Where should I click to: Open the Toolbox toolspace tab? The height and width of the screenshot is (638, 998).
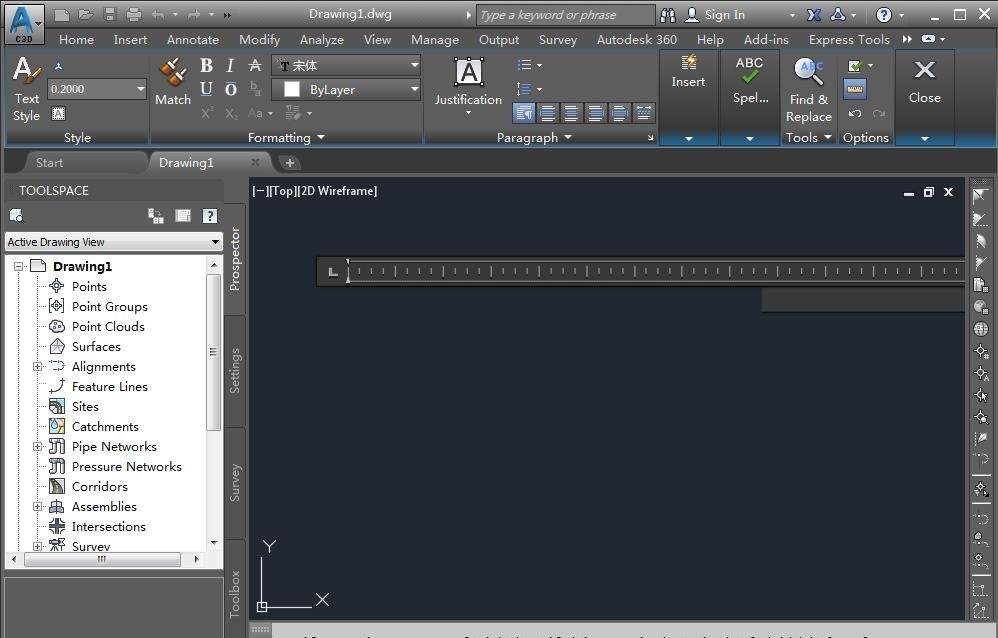[x=235, y=594]
